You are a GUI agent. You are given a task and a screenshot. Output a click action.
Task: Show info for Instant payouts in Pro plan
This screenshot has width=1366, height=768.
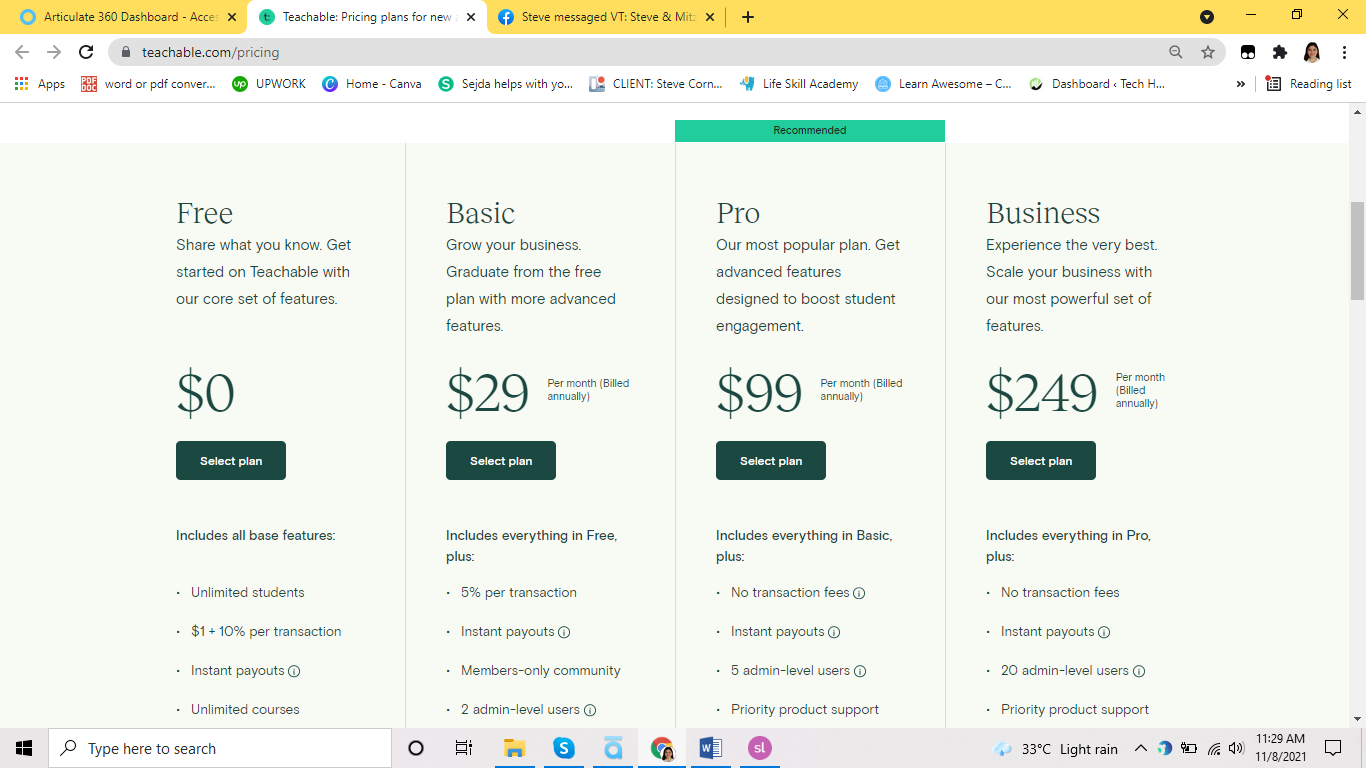click(x=834, y=632)
